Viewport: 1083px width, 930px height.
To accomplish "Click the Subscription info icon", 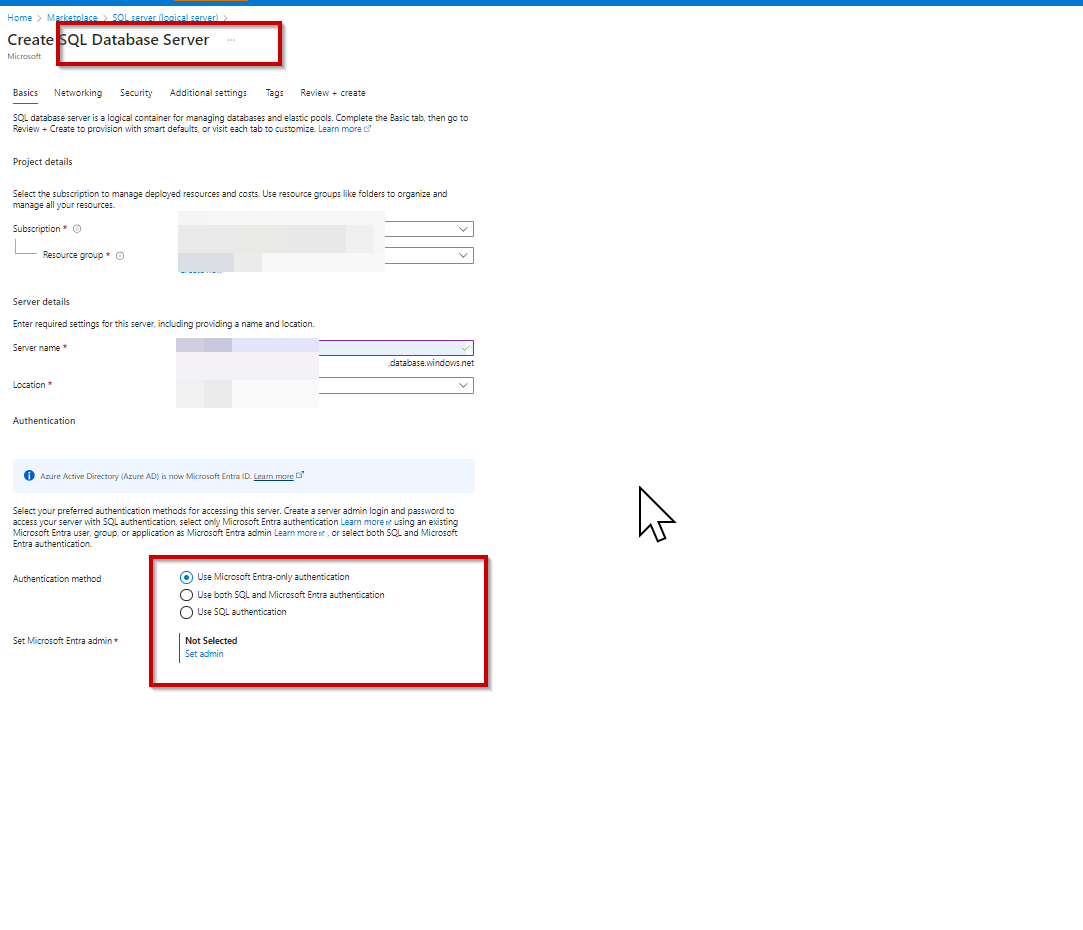I will click(x=77, y=229).
